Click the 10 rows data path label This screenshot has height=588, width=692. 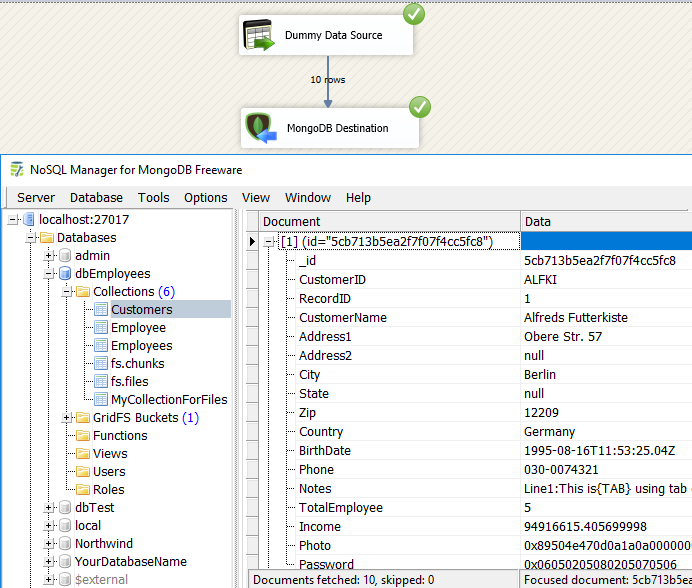coord(328,80)
